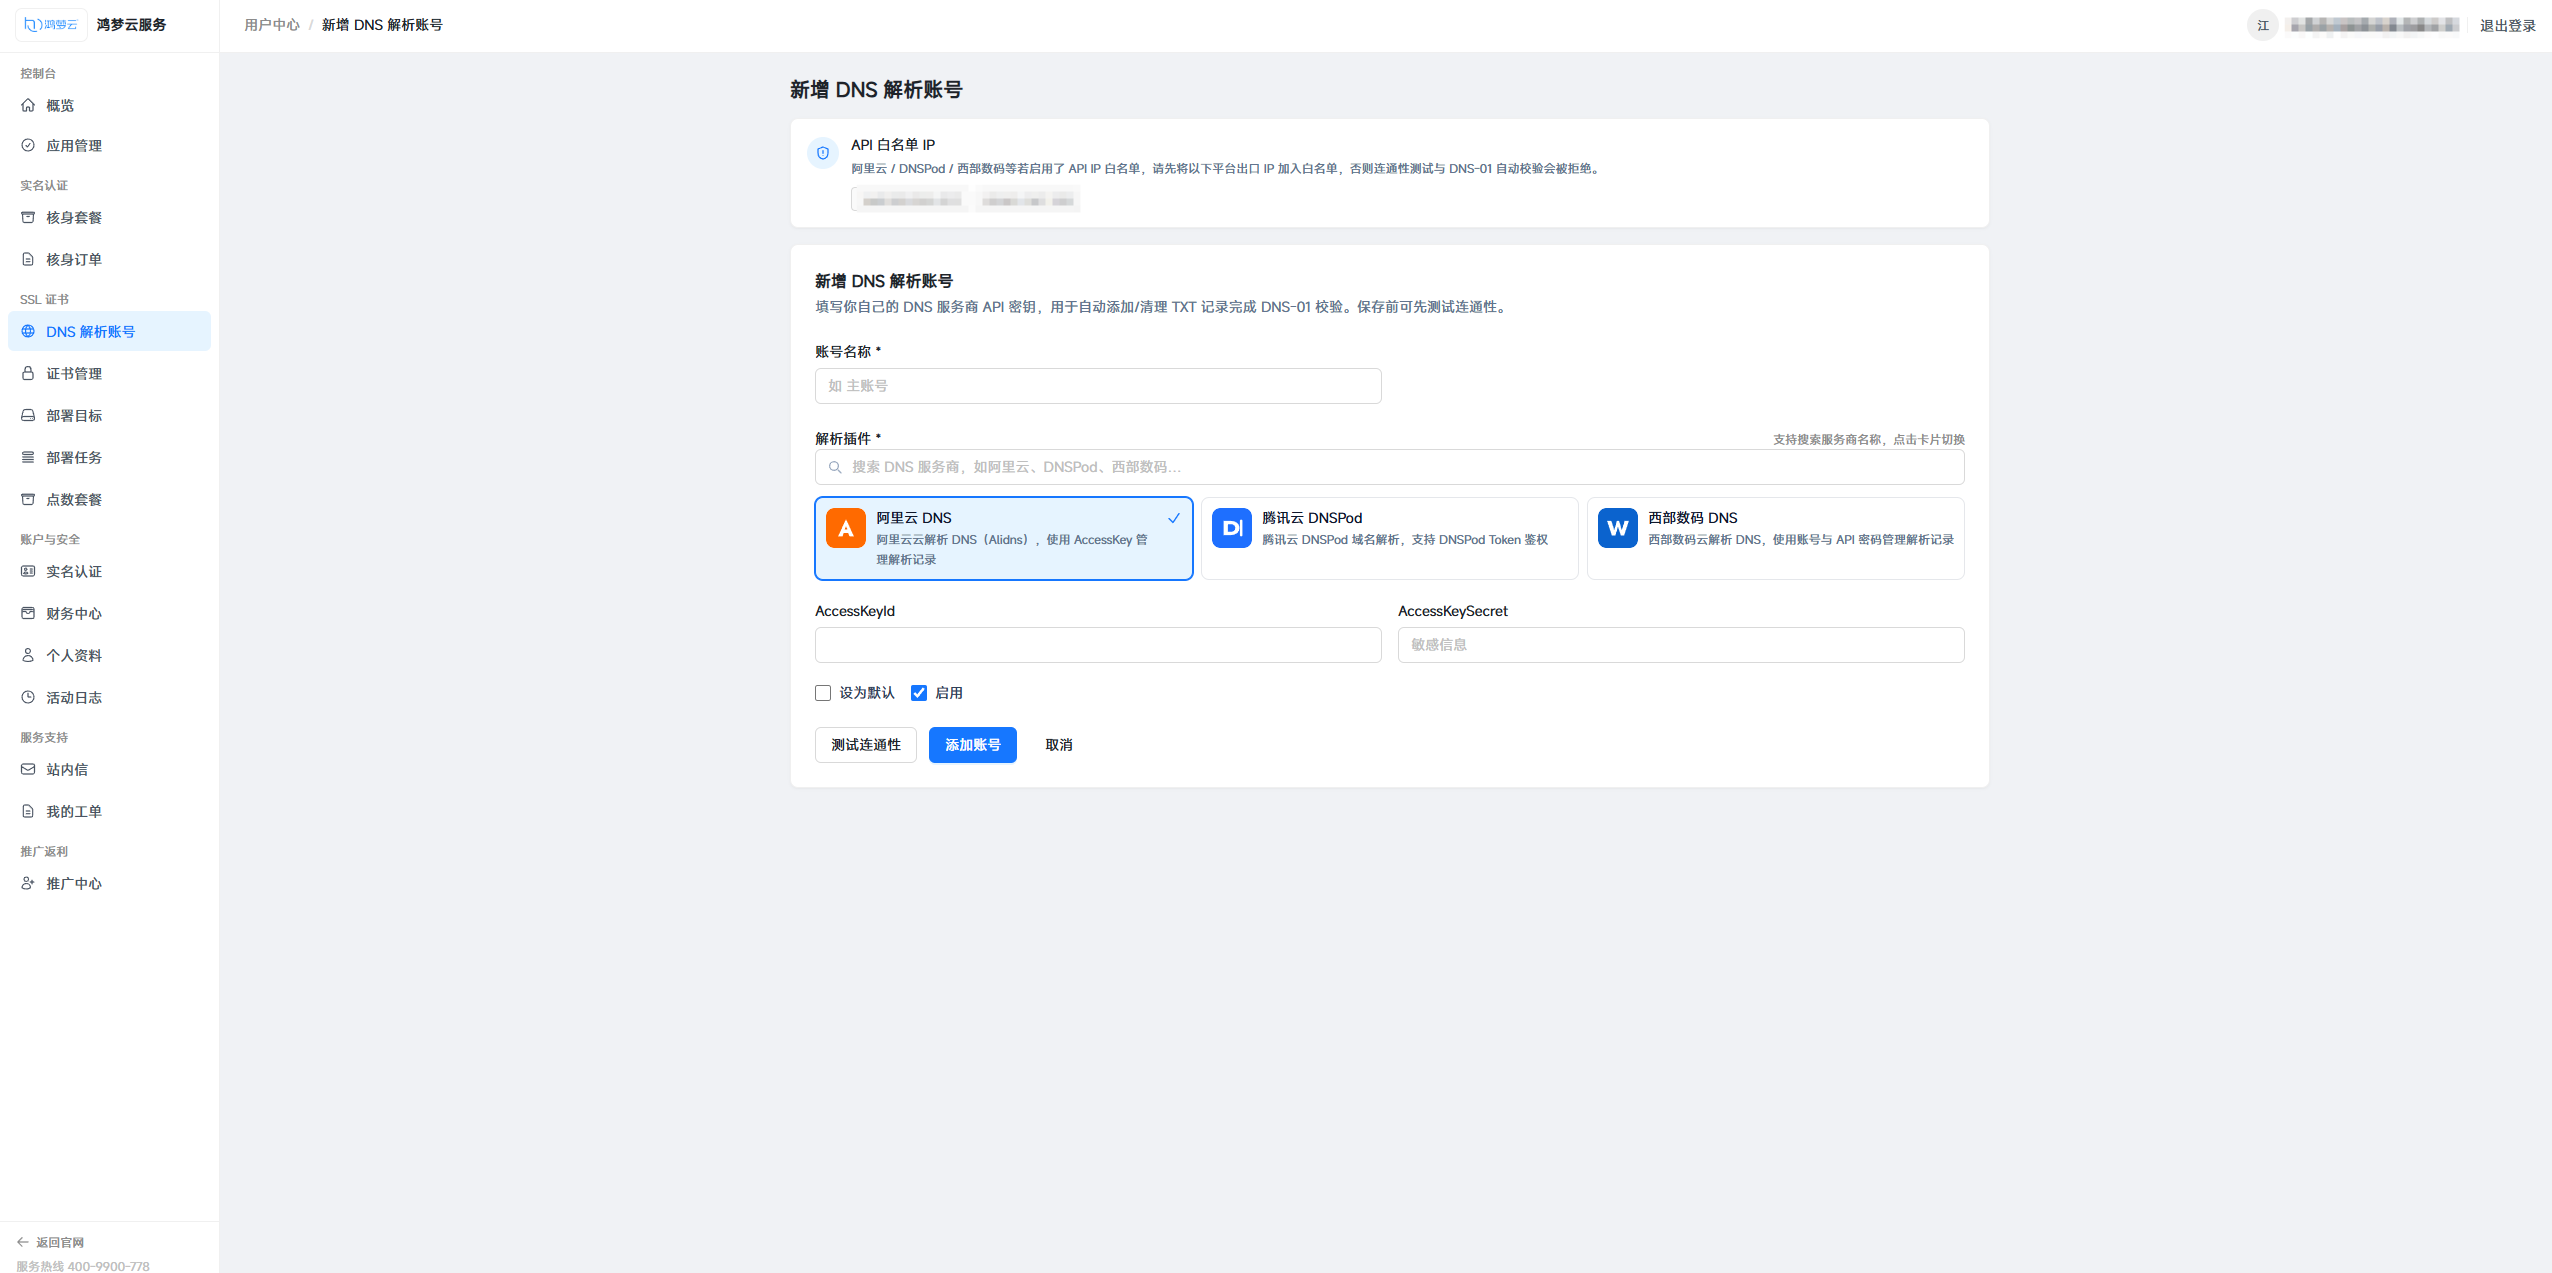Screen dimensions: 2552x1273
Task: Click the 核身套餐 sidebar icon
Action: pyautogui.click(x=28, y=217)
